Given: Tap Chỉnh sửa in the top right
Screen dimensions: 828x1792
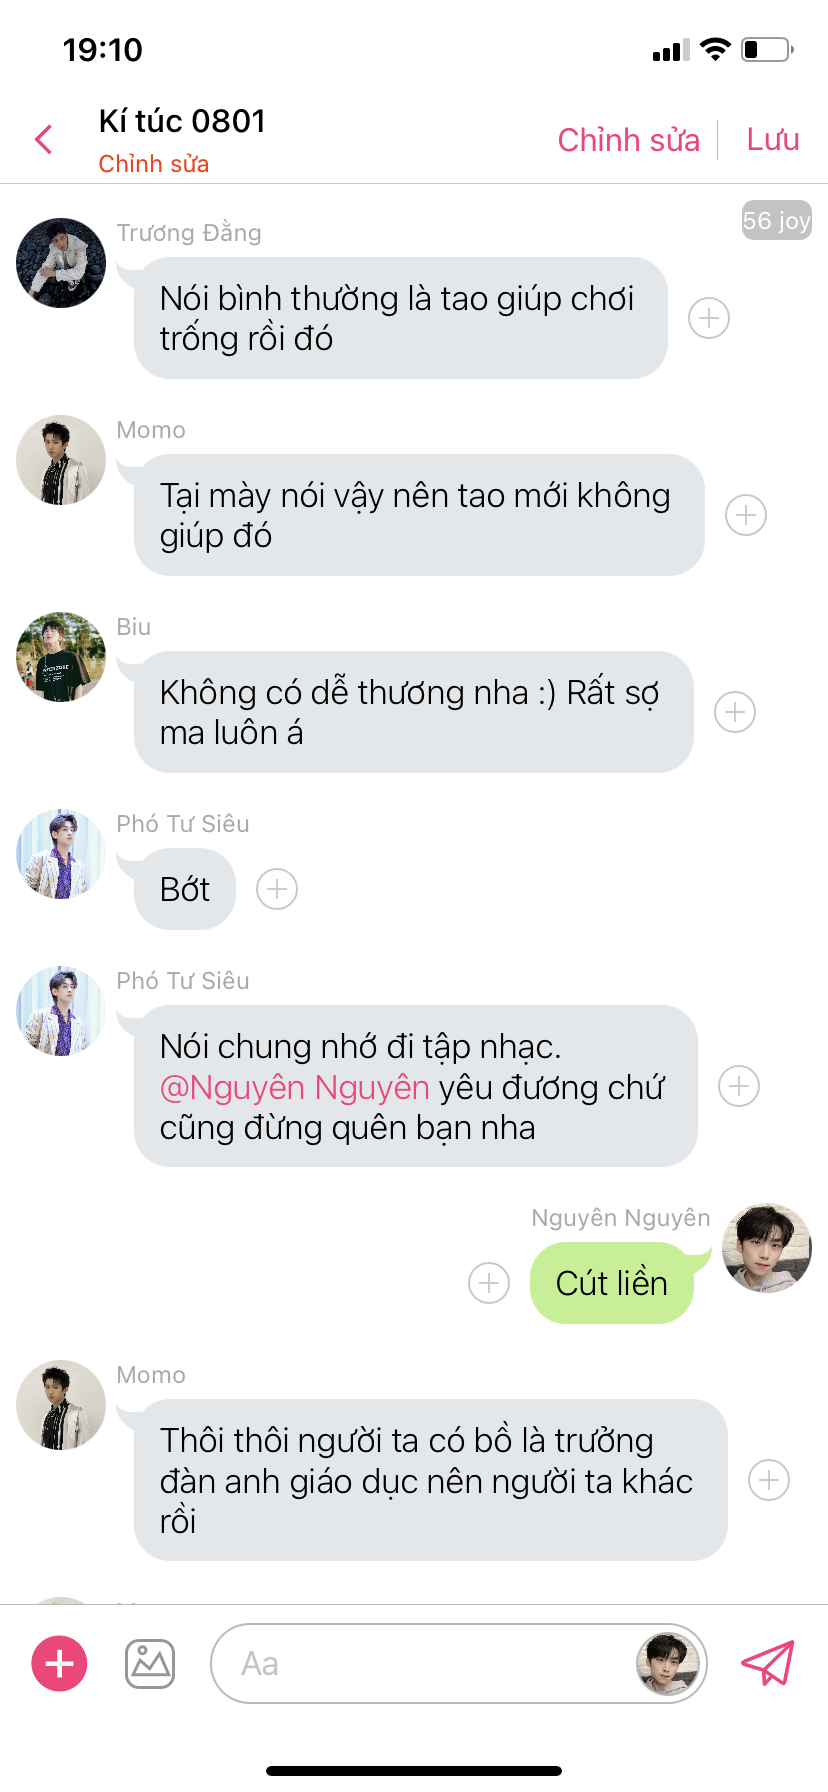Looking at the screenshot, I should tap(628, 140).
